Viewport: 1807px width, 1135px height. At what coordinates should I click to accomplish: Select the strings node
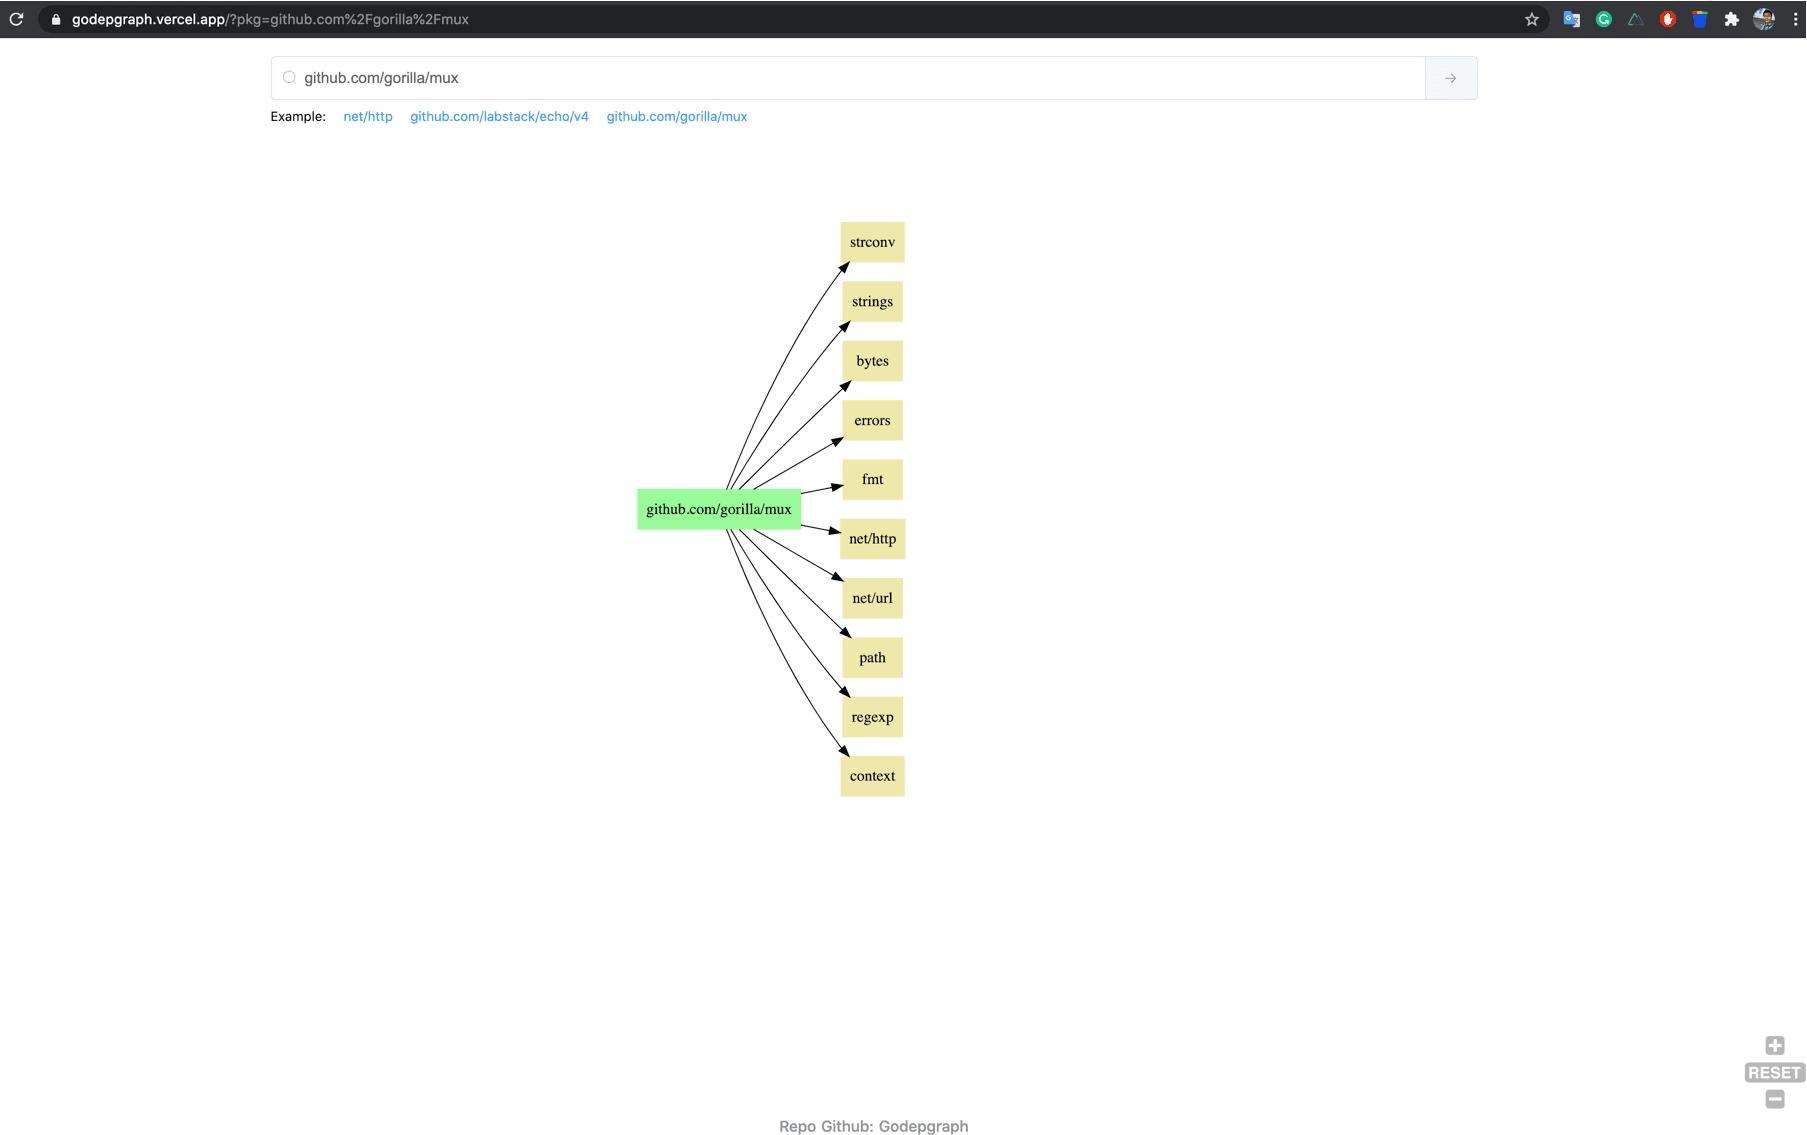click(872, 301)
